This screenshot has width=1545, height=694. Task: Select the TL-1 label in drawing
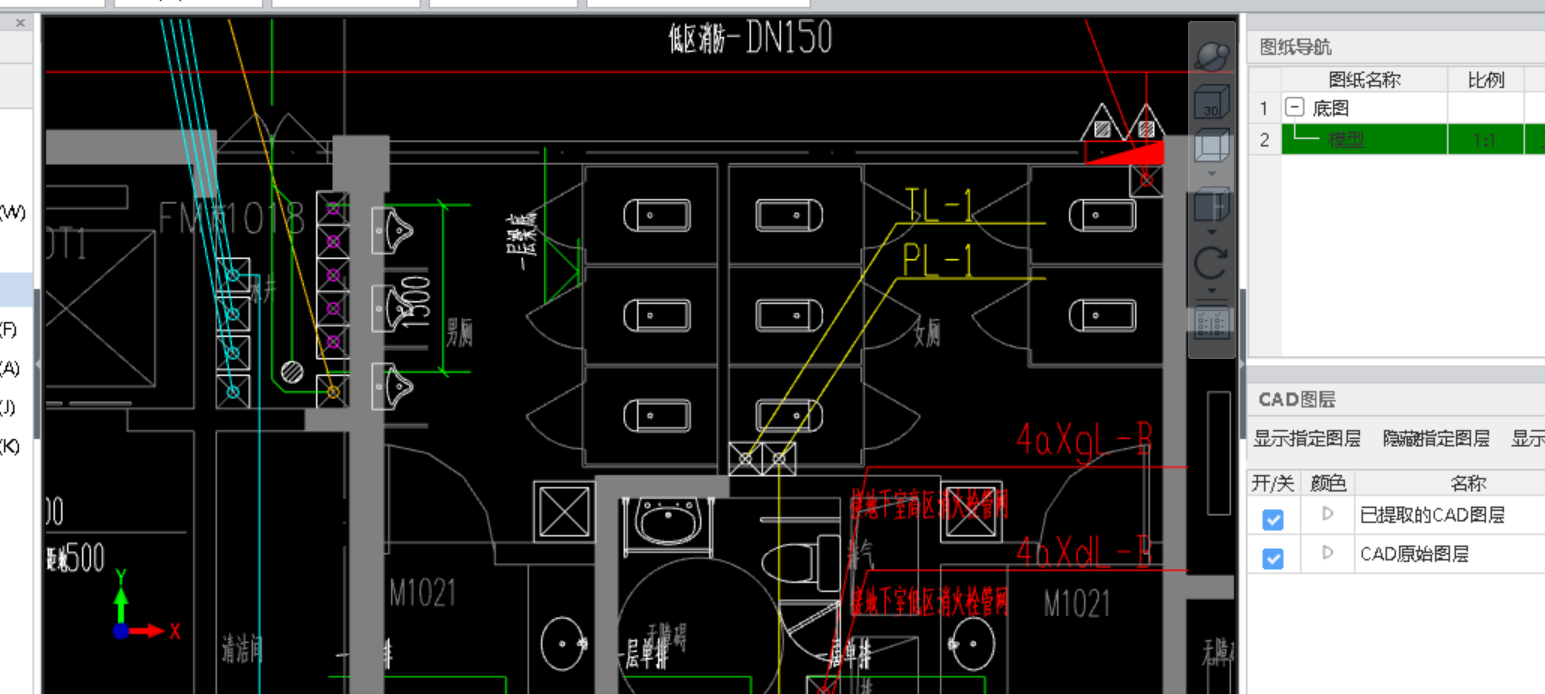tap(938, 206)
